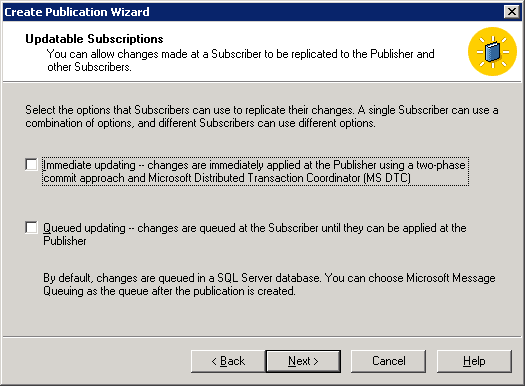The image size is (525, 386).
Task: Select the Immediate updating label text
Action: click(255, 171)
